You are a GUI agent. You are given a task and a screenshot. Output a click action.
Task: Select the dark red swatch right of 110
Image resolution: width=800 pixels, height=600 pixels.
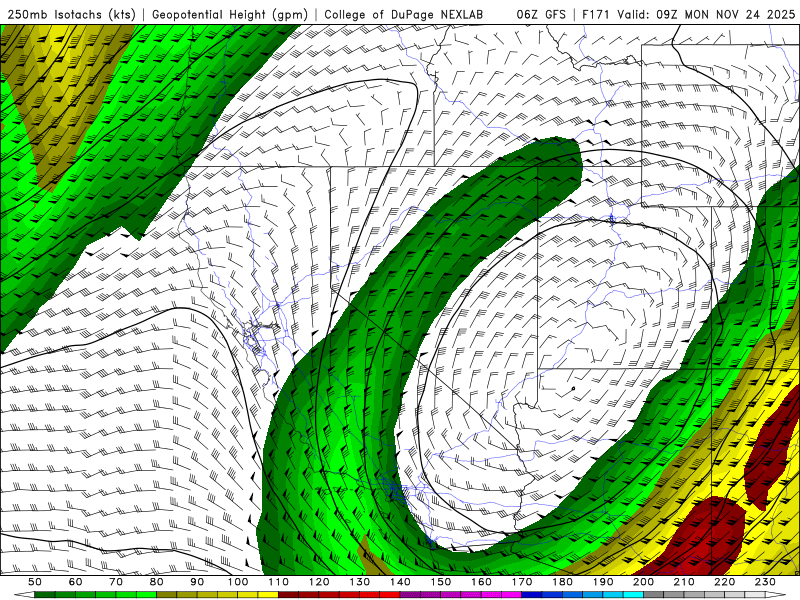click(288, 595)
